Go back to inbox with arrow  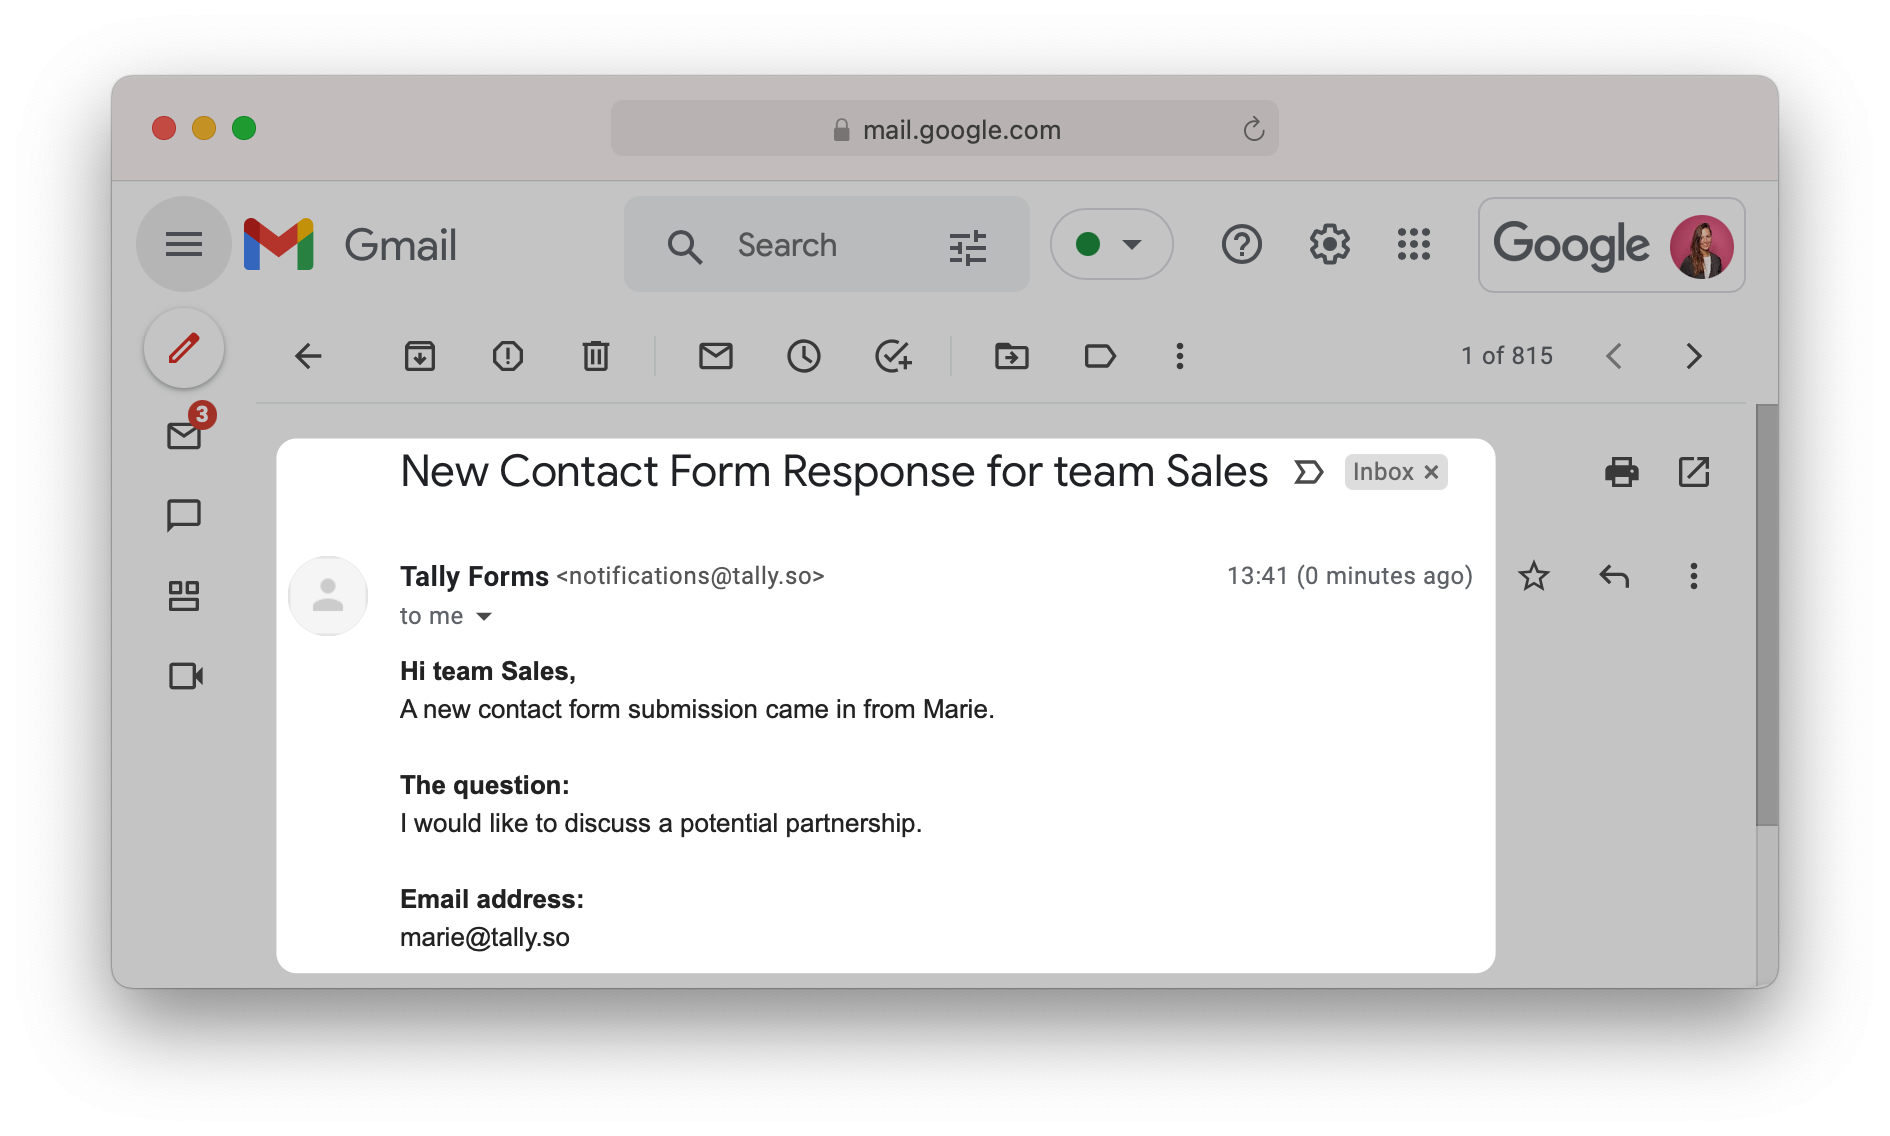tap(308, 356)
